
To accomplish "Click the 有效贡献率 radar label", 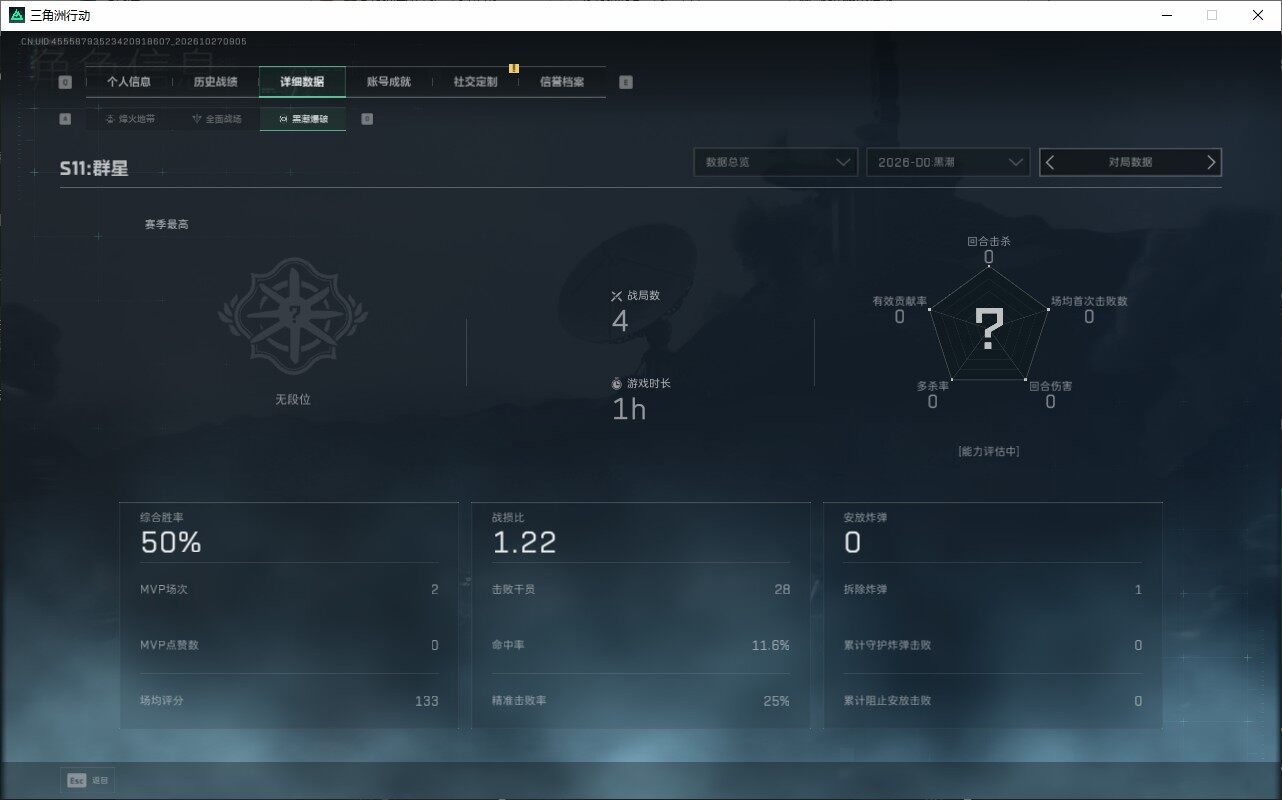I will coord(900,301).
